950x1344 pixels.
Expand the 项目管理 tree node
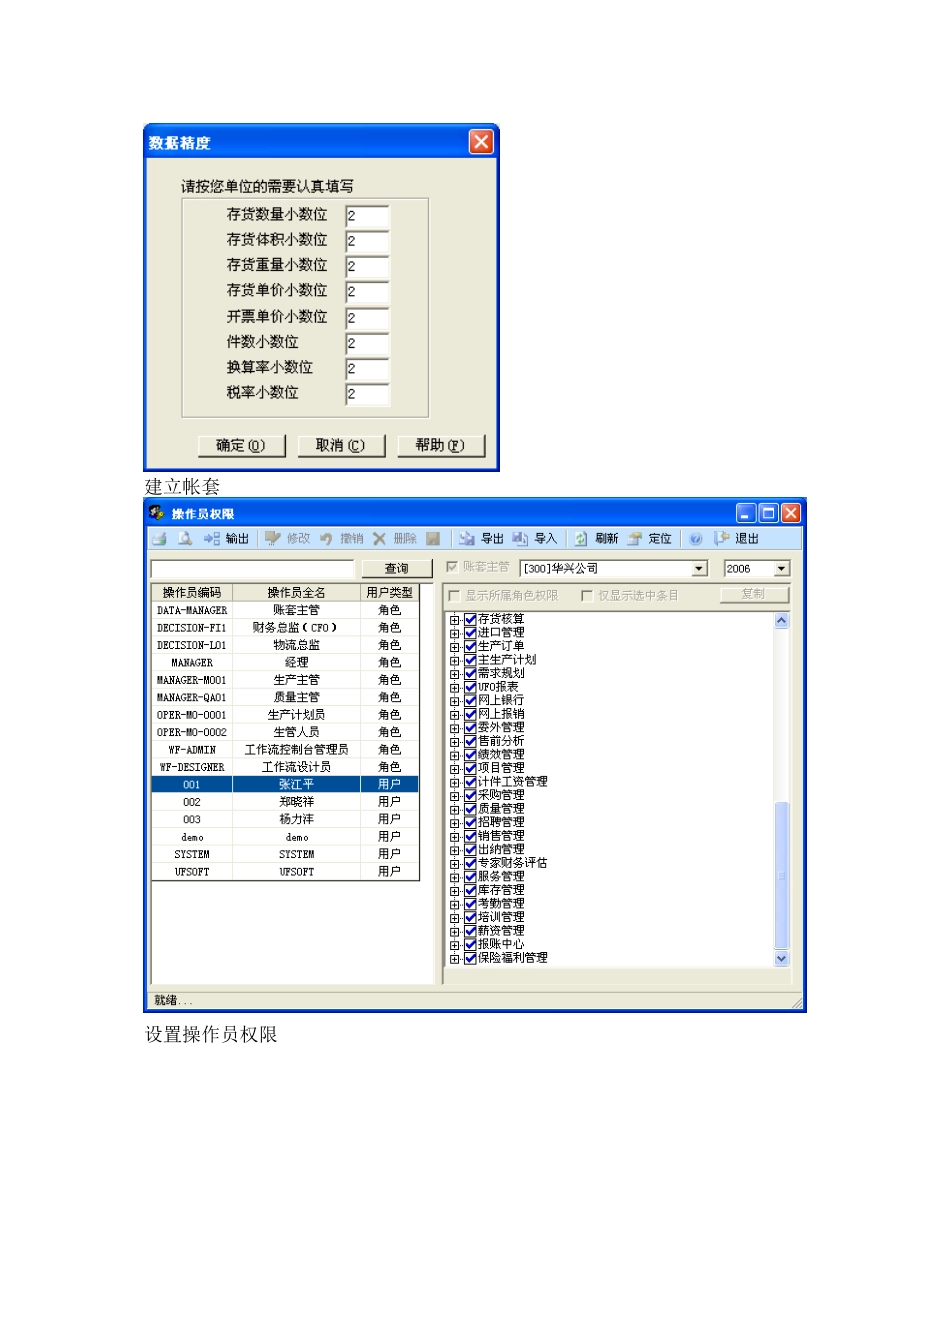click(x=455, y=769)
